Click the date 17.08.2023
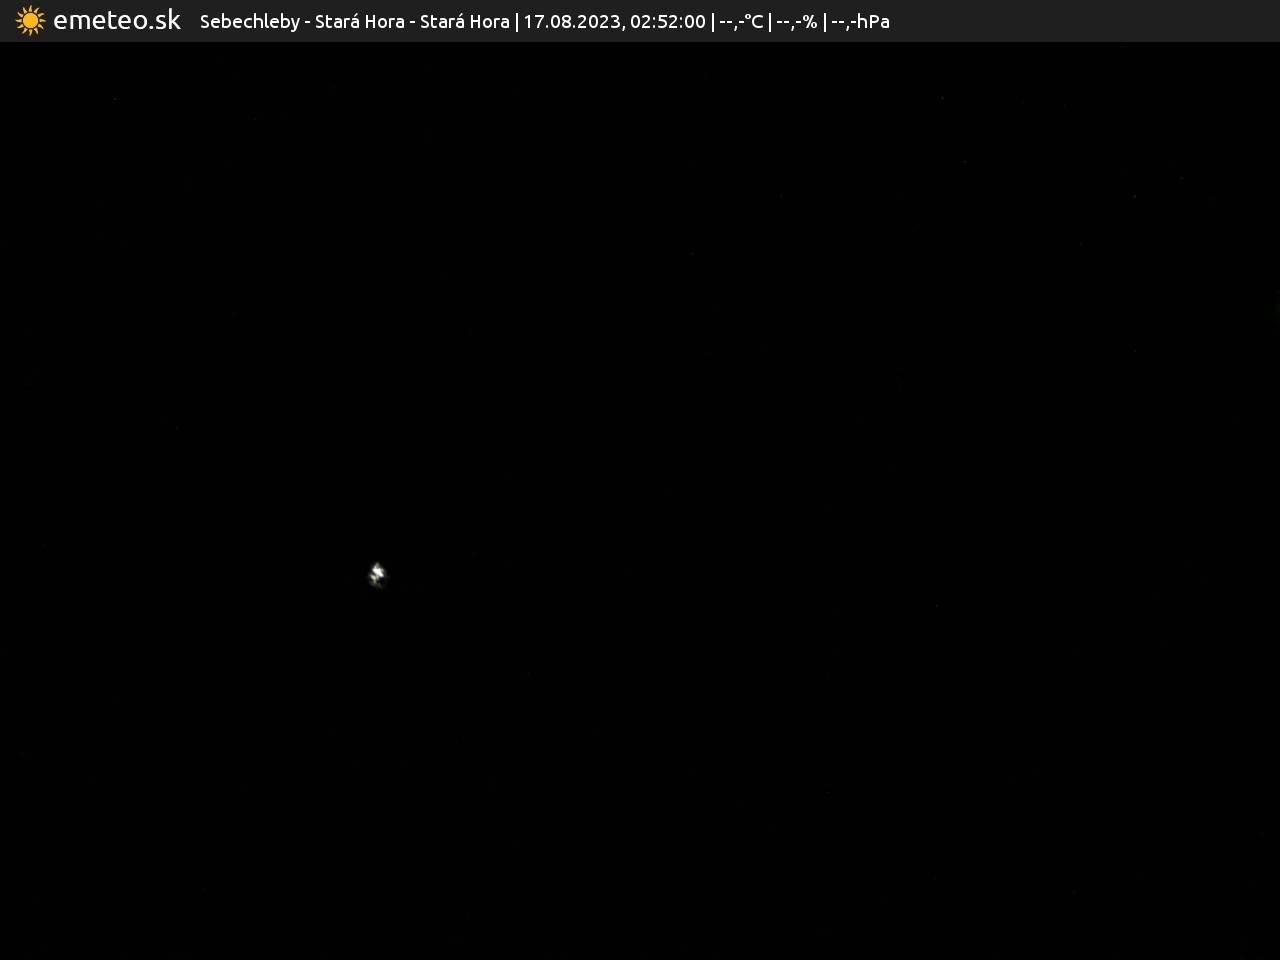Image resolution: width=1280 pixels, height=960 pixels. pos(571,22)
